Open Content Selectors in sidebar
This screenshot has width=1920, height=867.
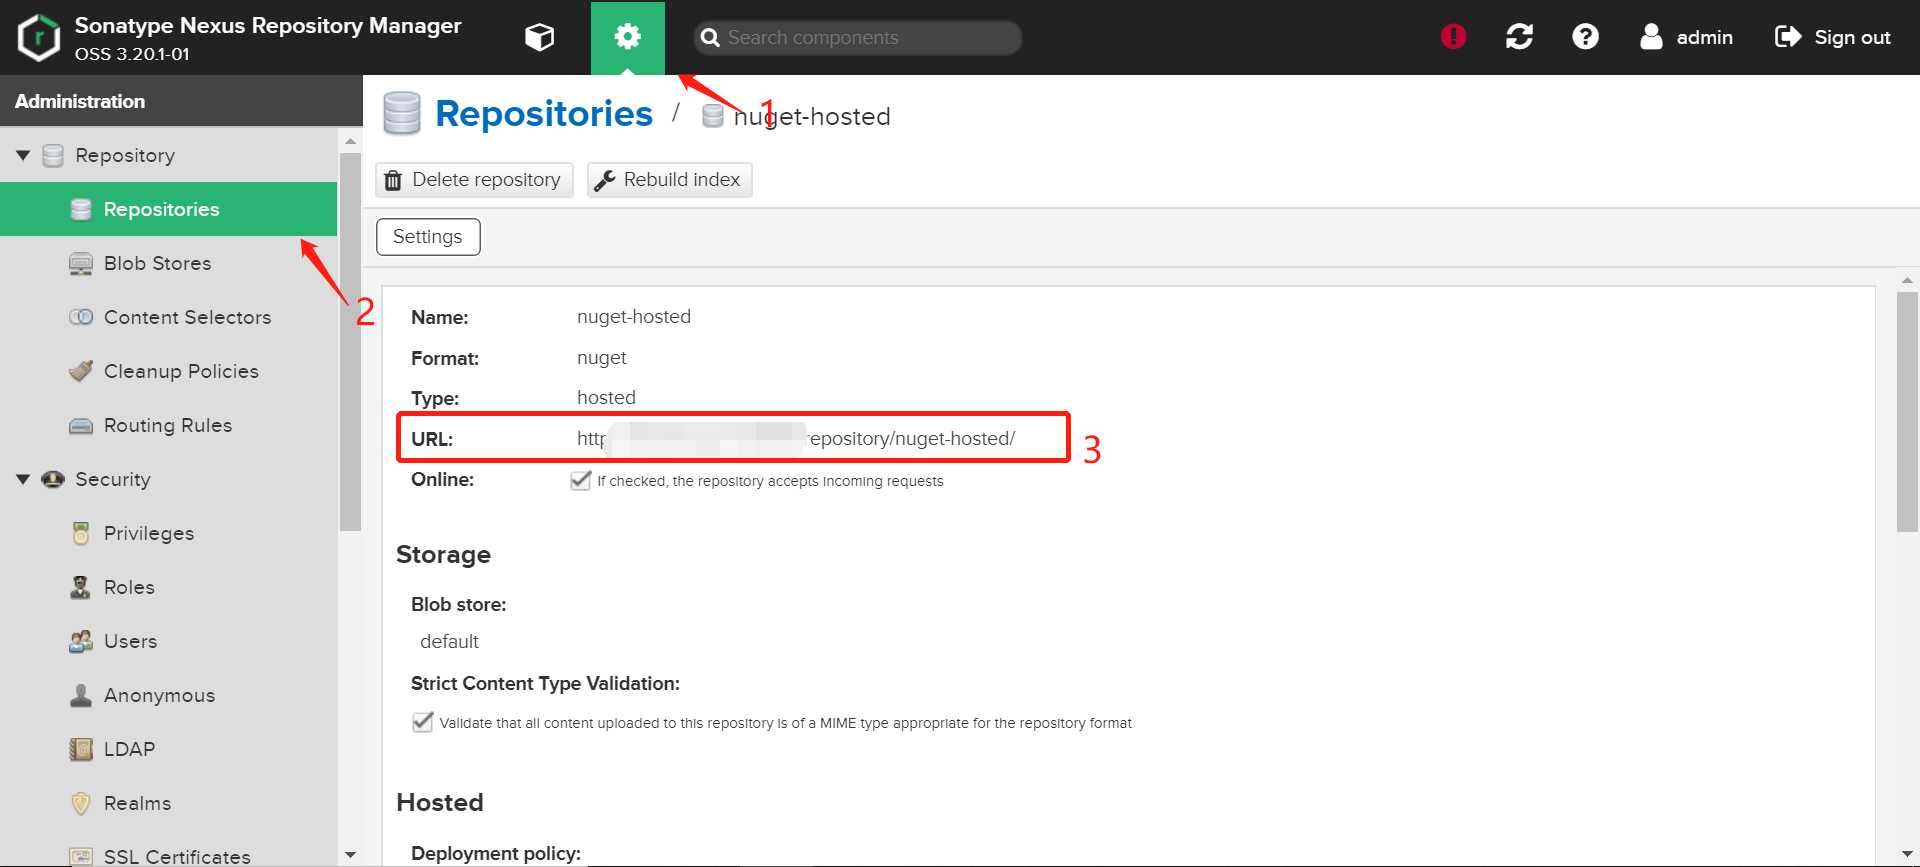pyautogui.click(x=168, y=317)
